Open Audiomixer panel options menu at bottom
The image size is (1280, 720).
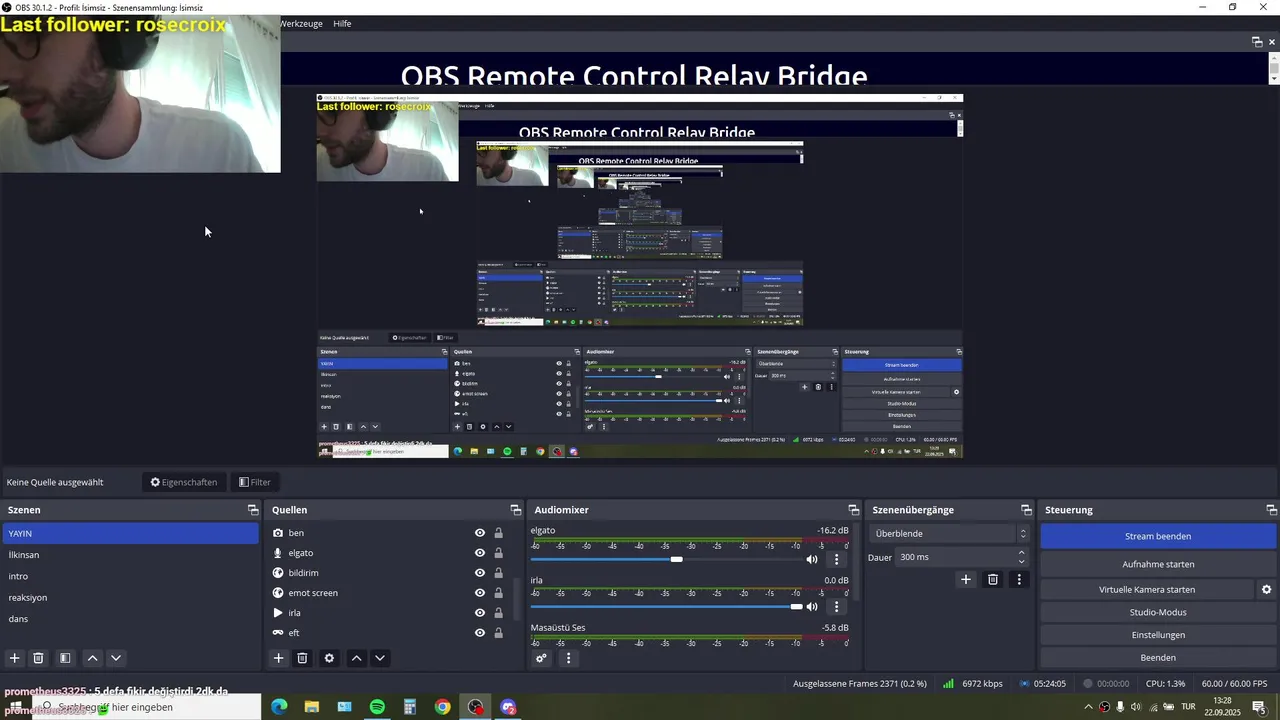pyautogui.click(x=568, y=658)
